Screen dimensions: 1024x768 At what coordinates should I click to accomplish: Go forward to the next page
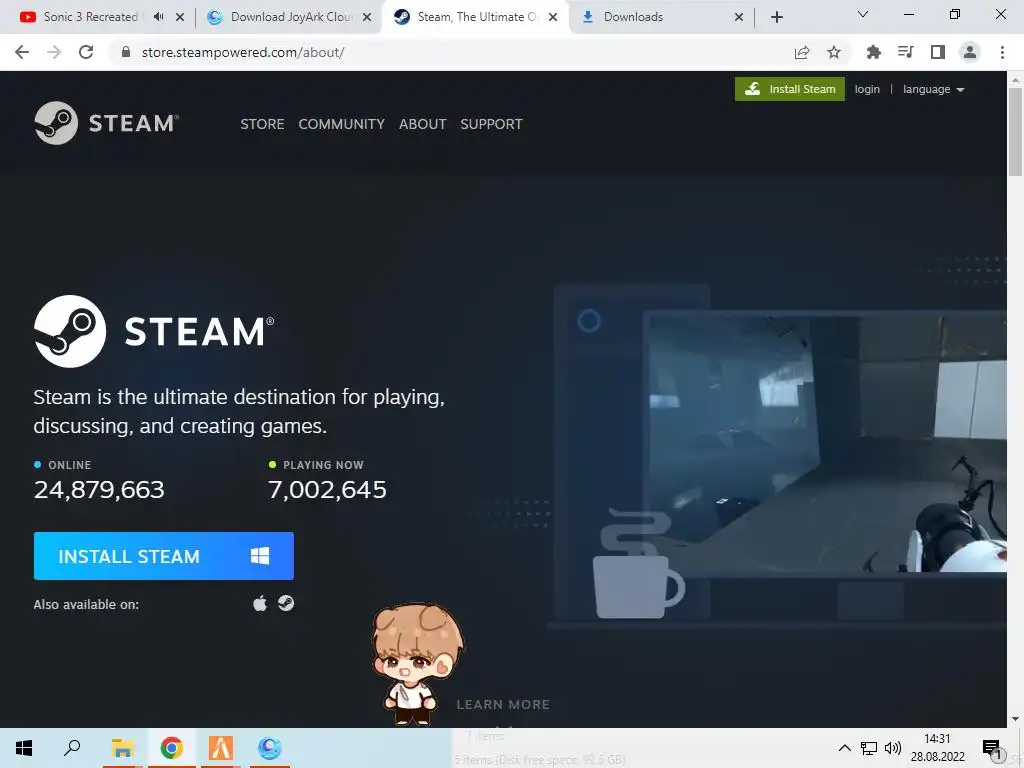(54, 52)
